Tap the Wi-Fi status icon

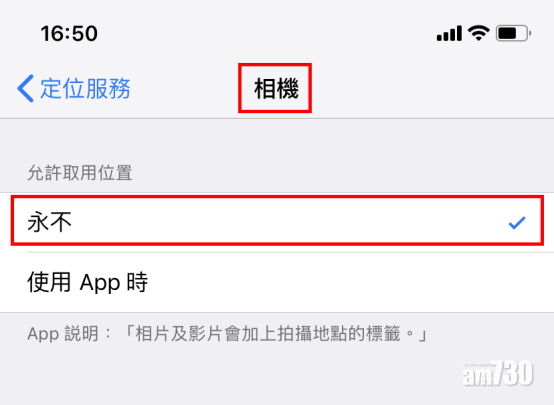click(x=478, y=33)
